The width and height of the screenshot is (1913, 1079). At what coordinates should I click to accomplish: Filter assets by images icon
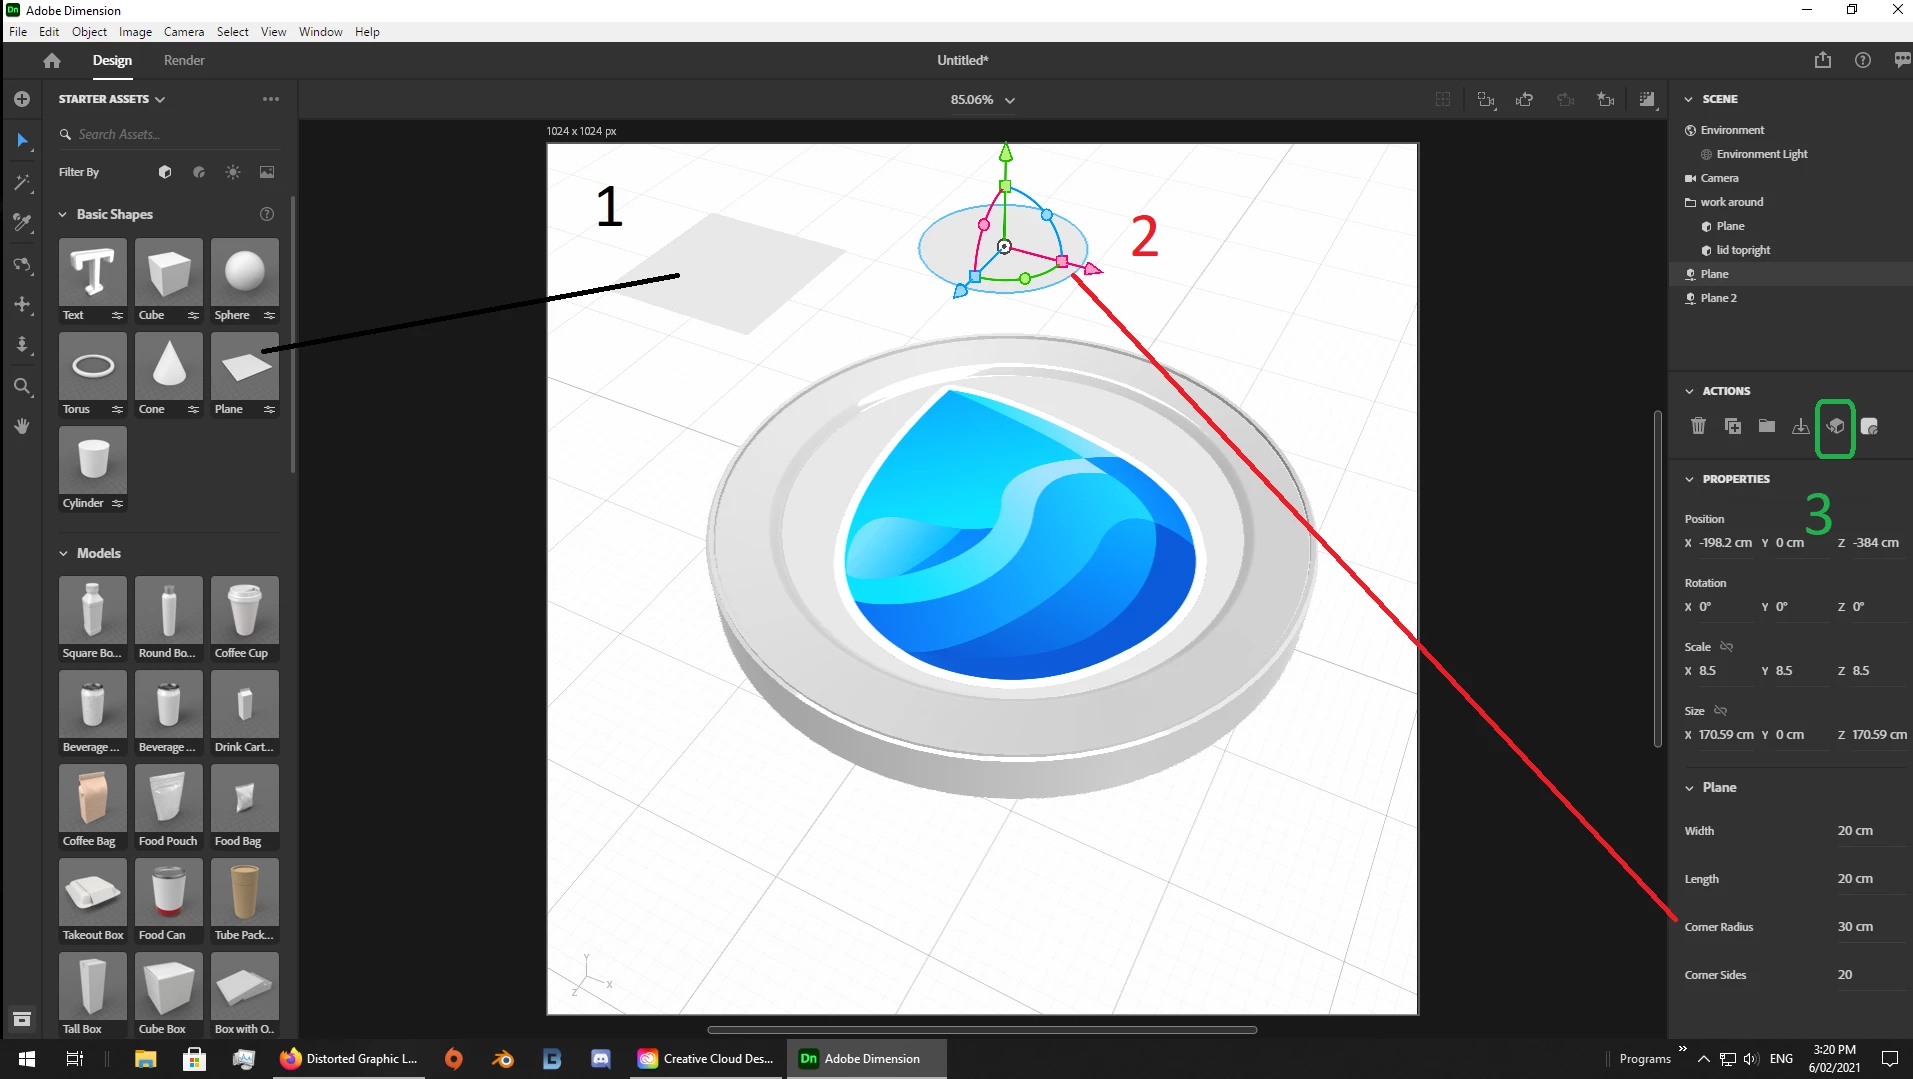point(267,172)
